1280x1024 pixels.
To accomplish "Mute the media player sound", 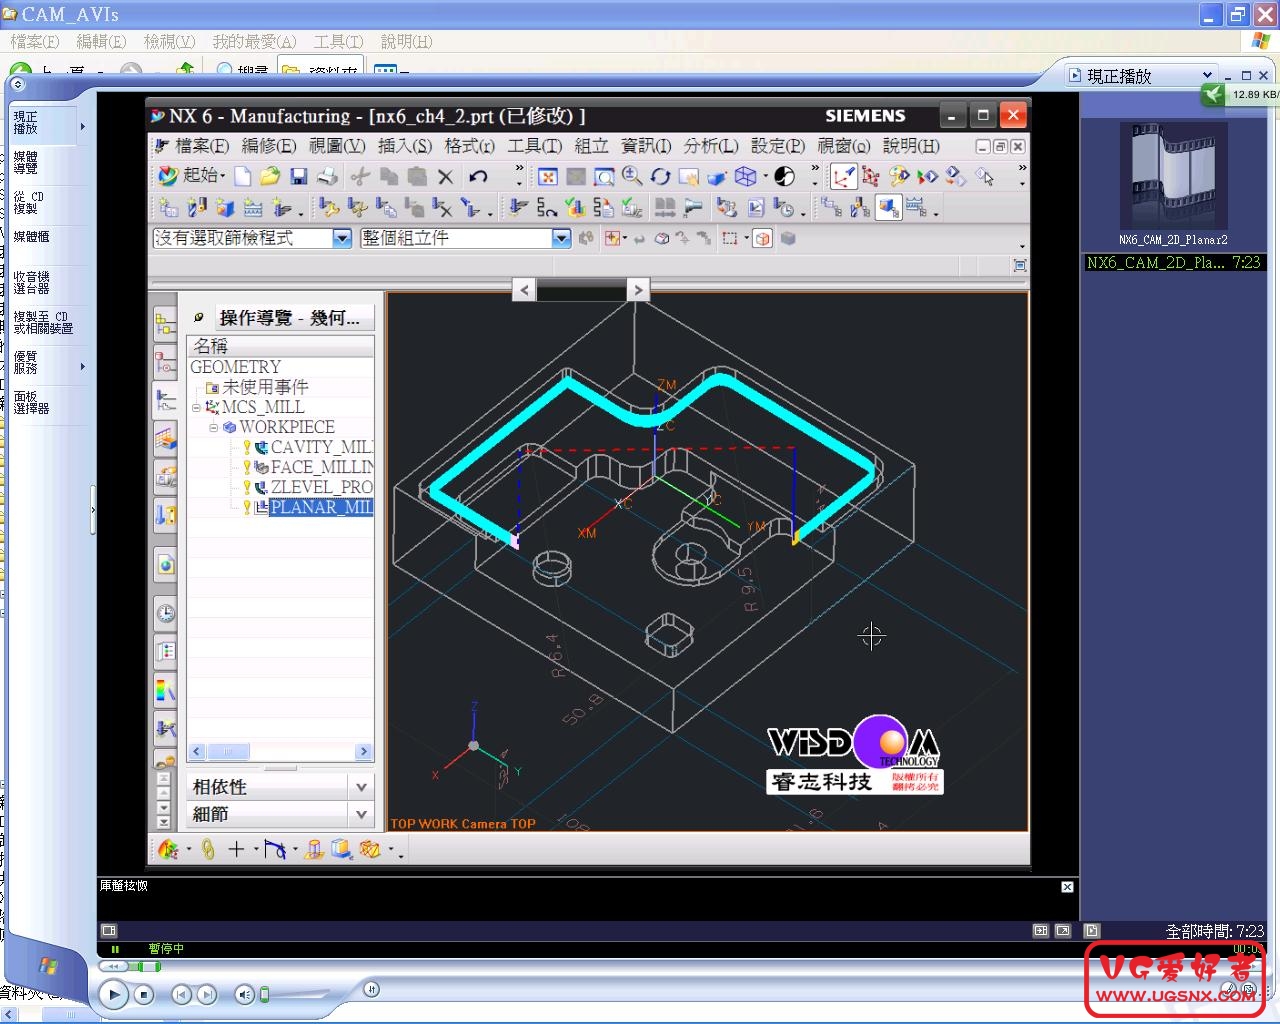I will coord(243,995).
